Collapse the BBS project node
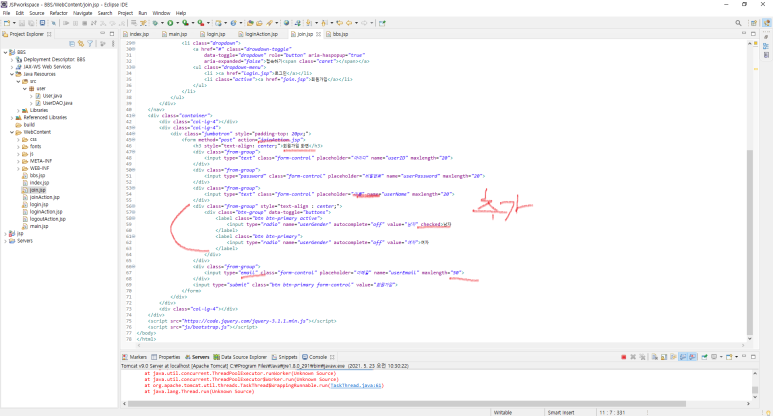Image resolution: width=773 pixels, height=416 pixels. (x=5, y=52)
